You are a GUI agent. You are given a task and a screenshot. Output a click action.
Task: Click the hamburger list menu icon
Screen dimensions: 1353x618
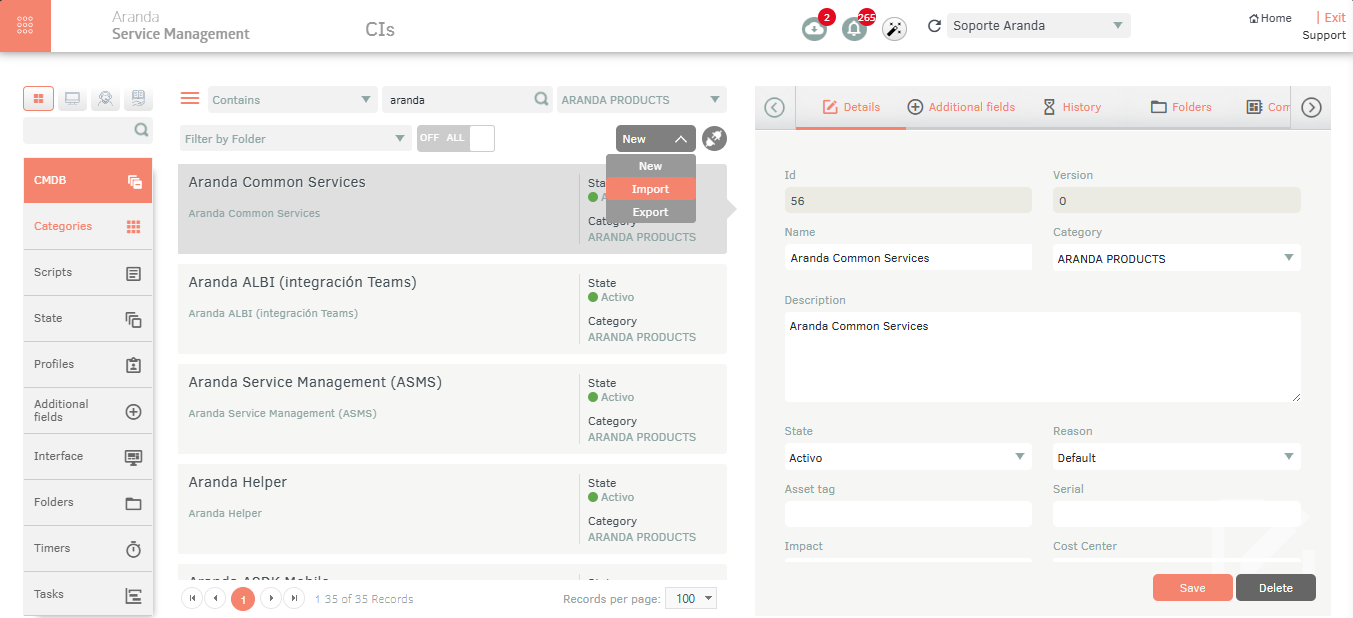190,98
